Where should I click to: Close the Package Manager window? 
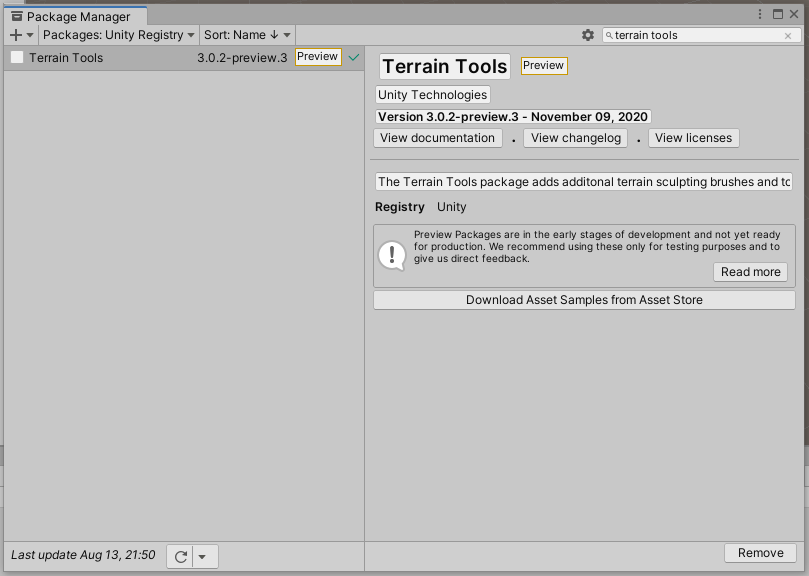[x=794, y=14]
